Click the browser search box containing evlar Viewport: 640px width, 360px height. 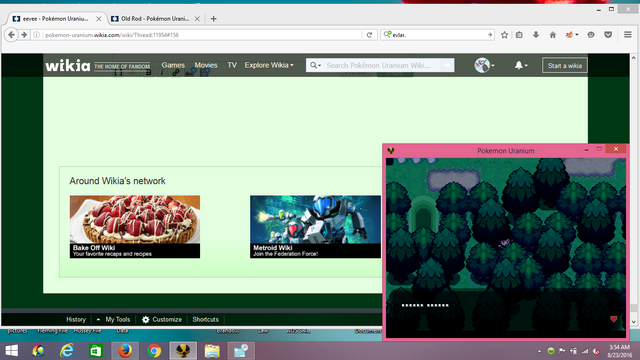[x=439, y=35]
